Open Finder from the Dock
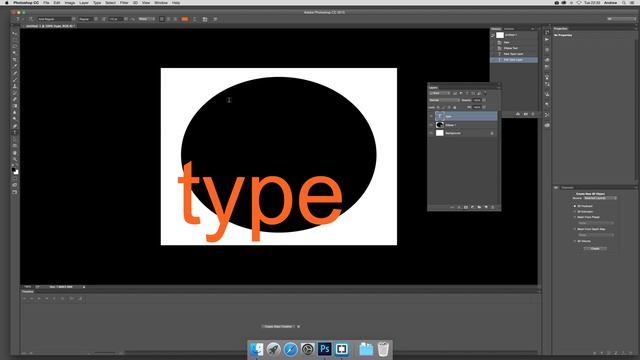The height and width of the screenshot is (360, 640). (257, 349)
